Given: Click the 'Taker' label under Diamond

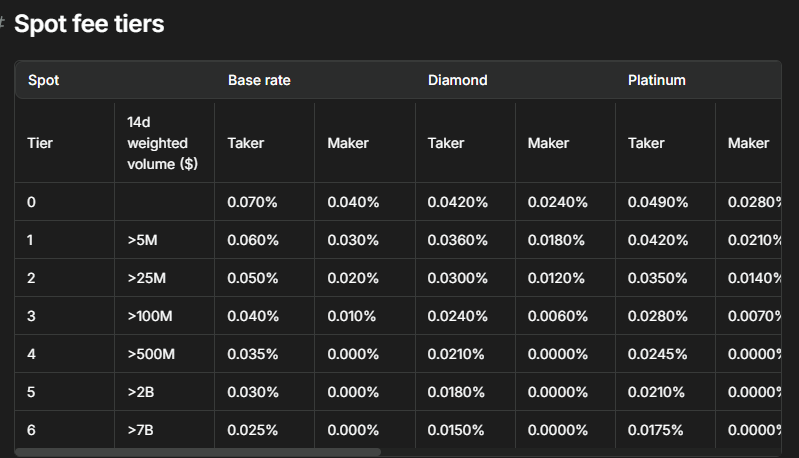Looking at the screenshot, I should click(446, 143).
